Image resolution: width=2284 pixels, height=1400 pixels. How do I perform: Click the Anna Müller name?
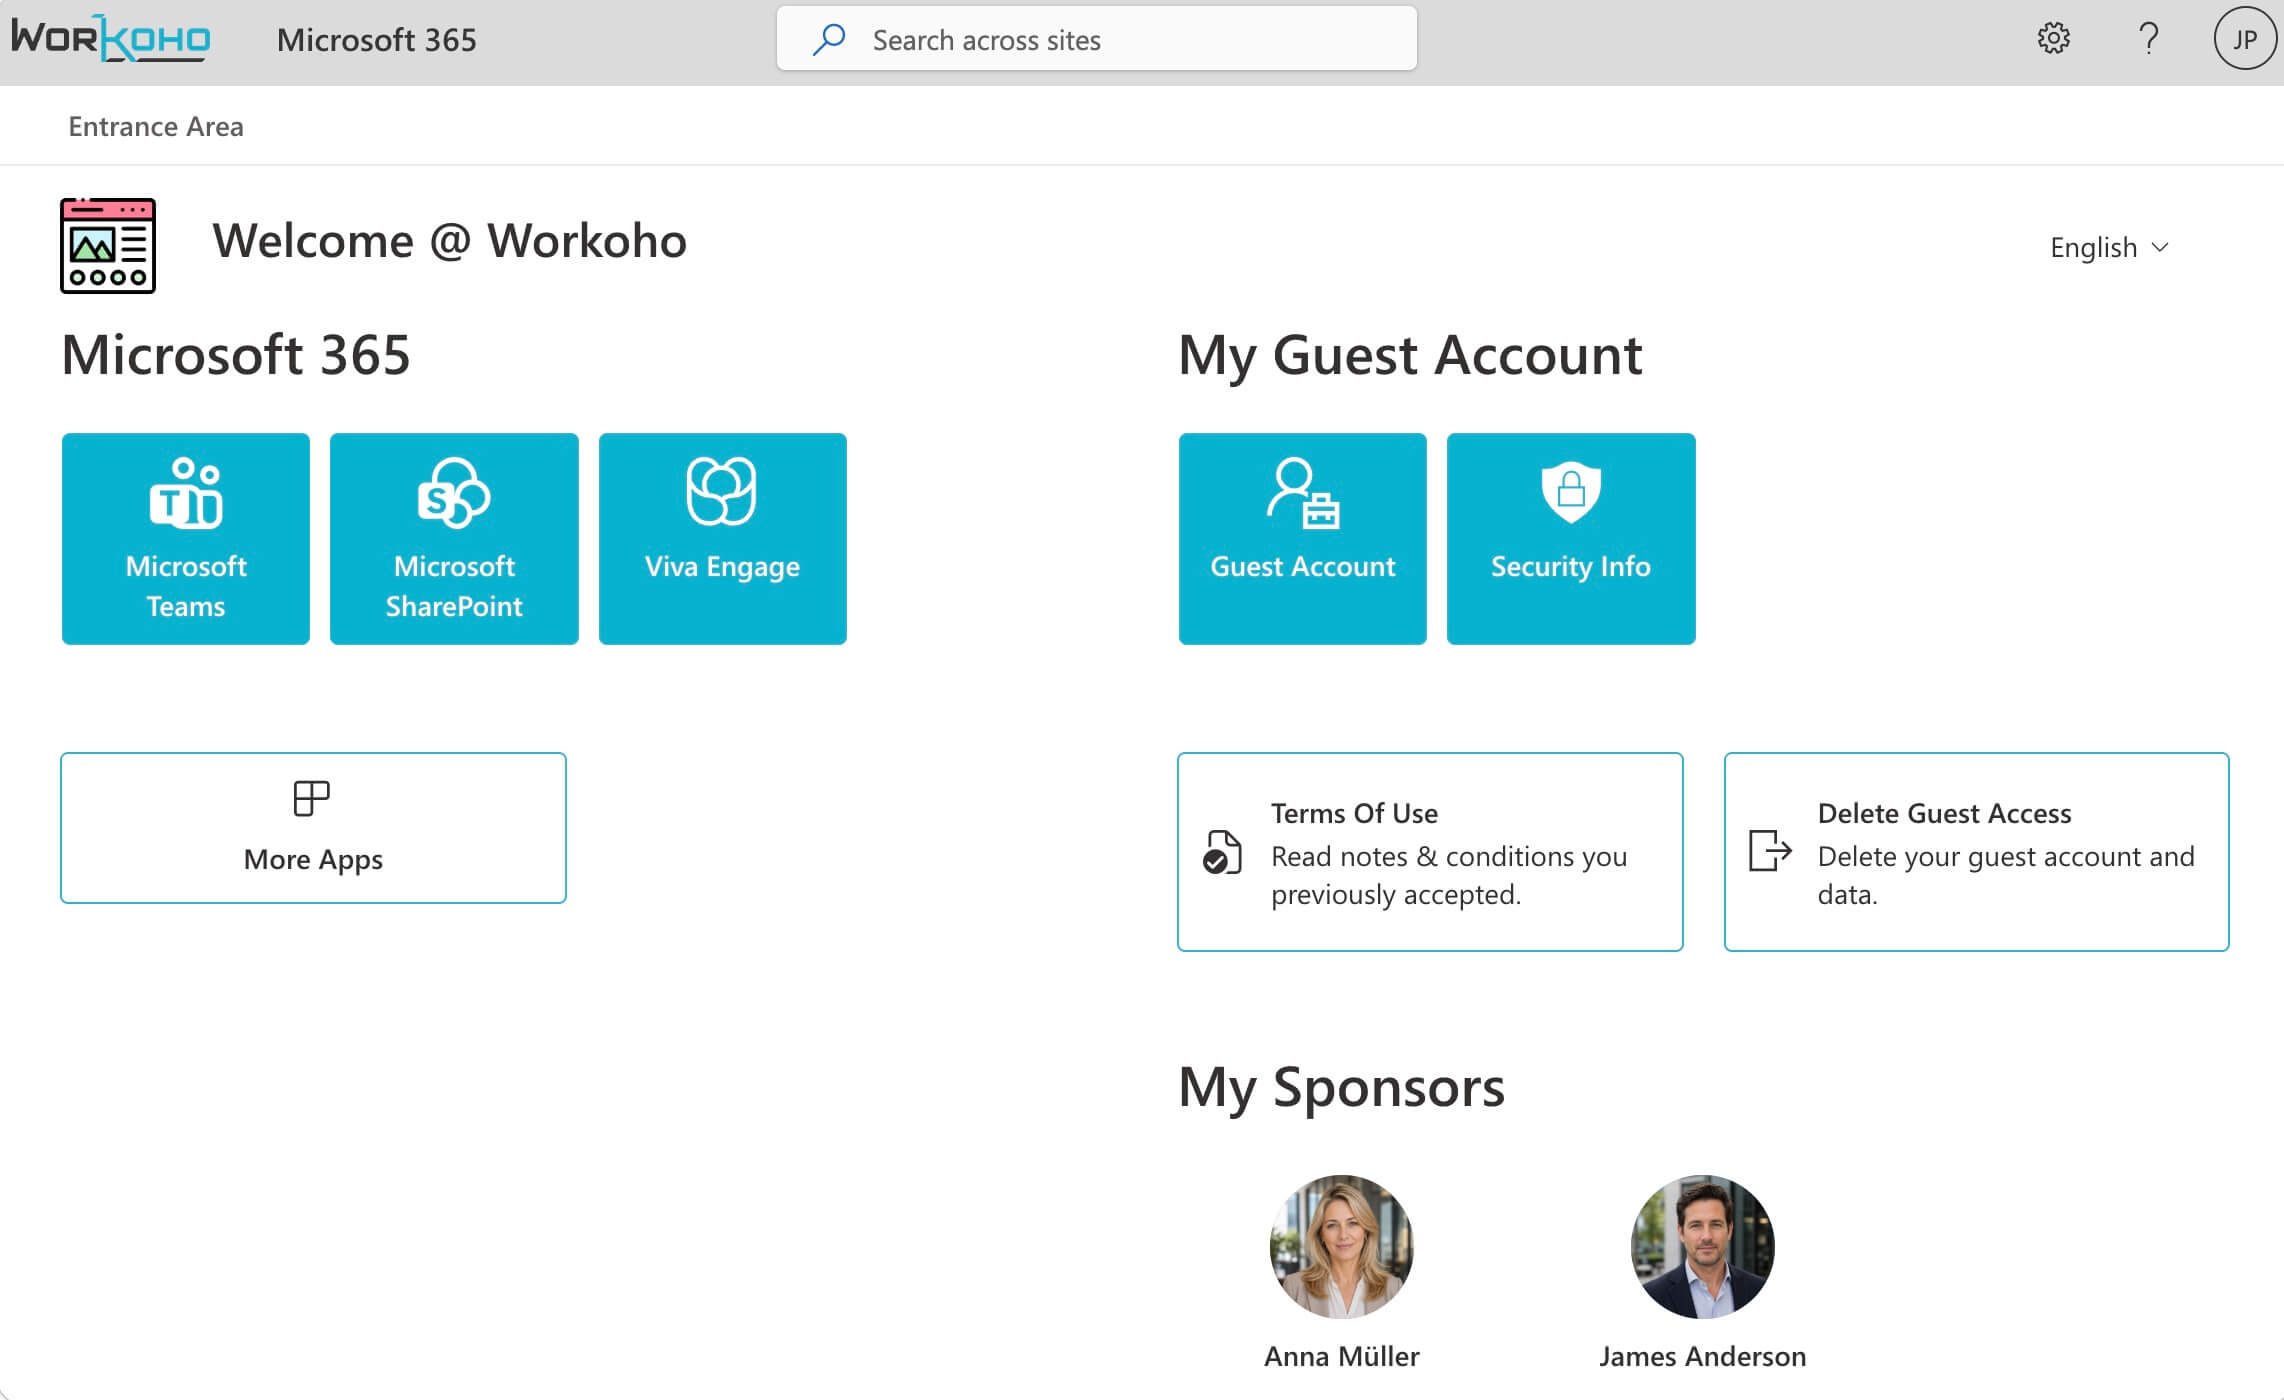coord(1342,1357)
